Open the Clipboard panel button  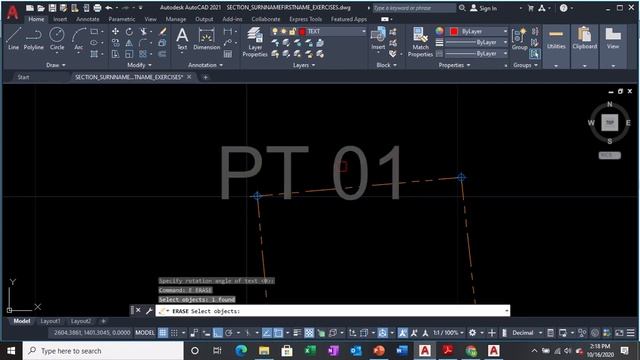pos(584,47)
